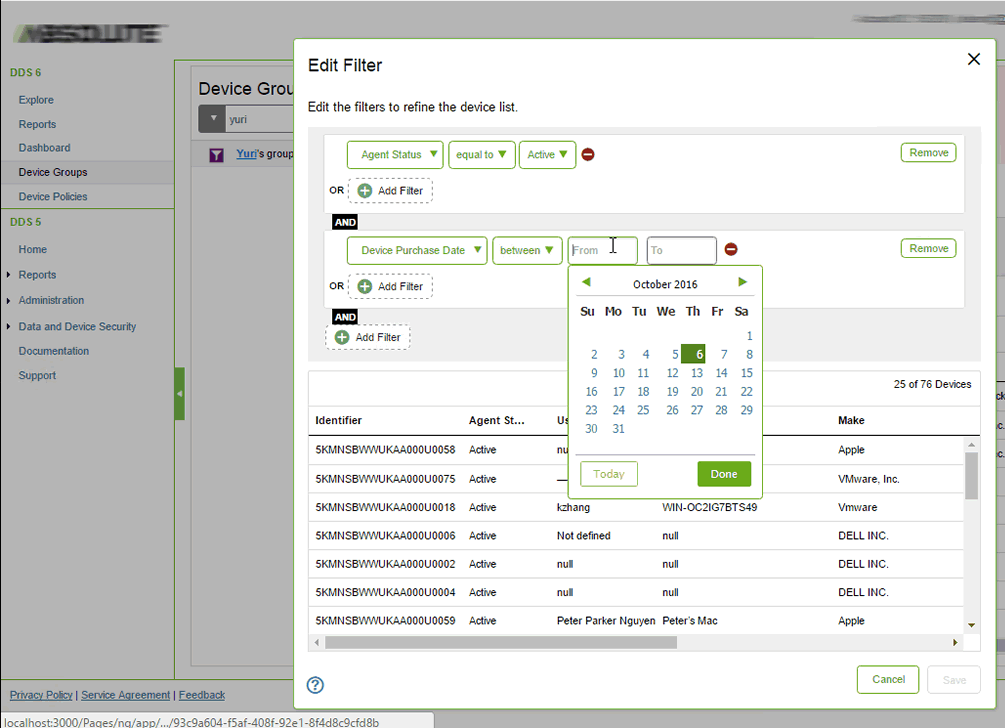1005x728 pixels.
Task: Change the 'between' operator dropdown
Action: 527,250
